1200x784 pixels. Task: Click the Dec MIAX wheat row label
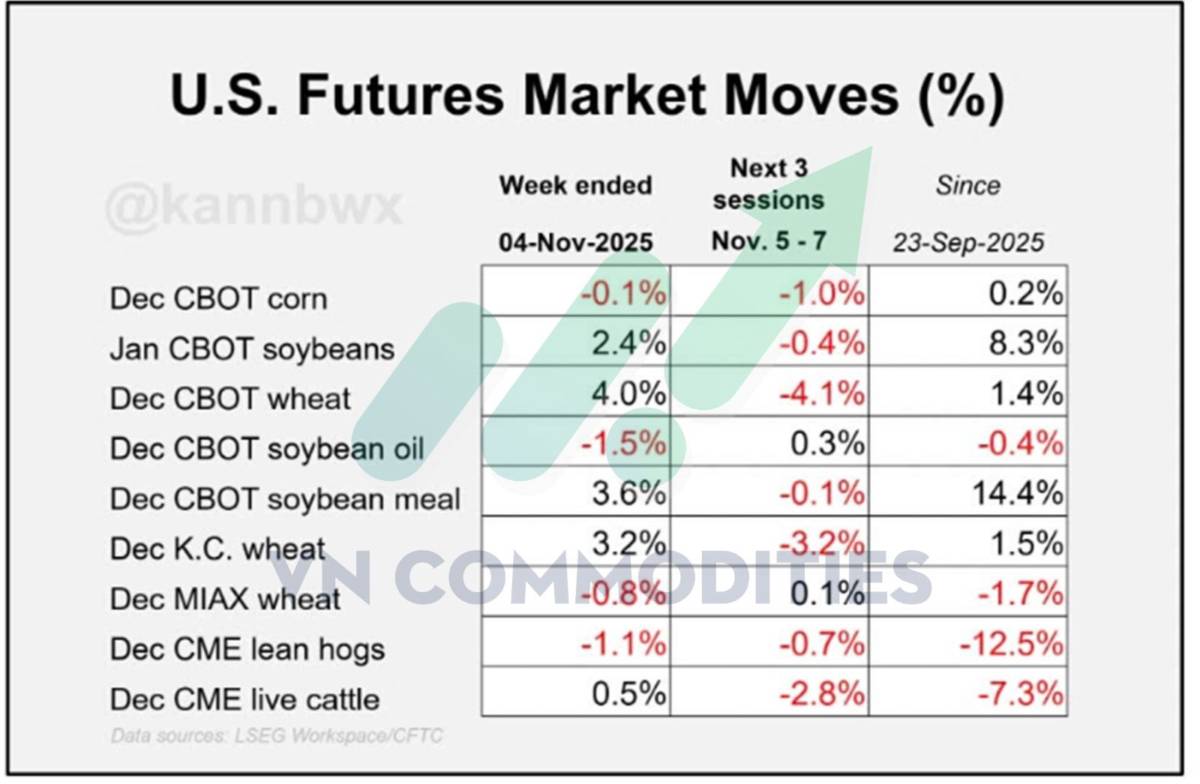[x=225, y=598]
